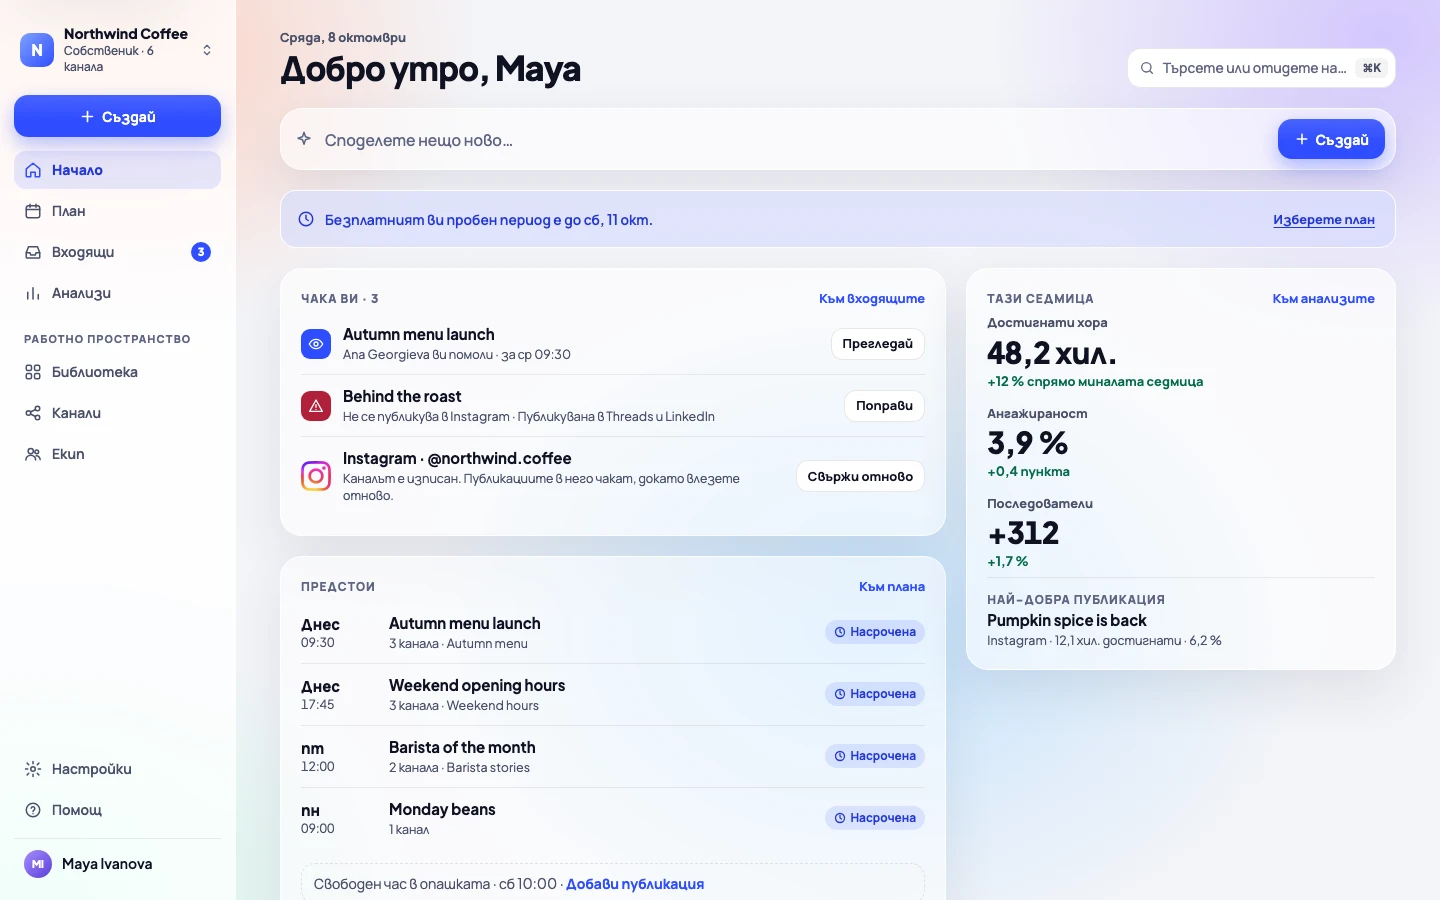This screenshot has width=1440, height=900.
Task: Click Насрочена badge for Monday beans
Action: coord(875,818)
